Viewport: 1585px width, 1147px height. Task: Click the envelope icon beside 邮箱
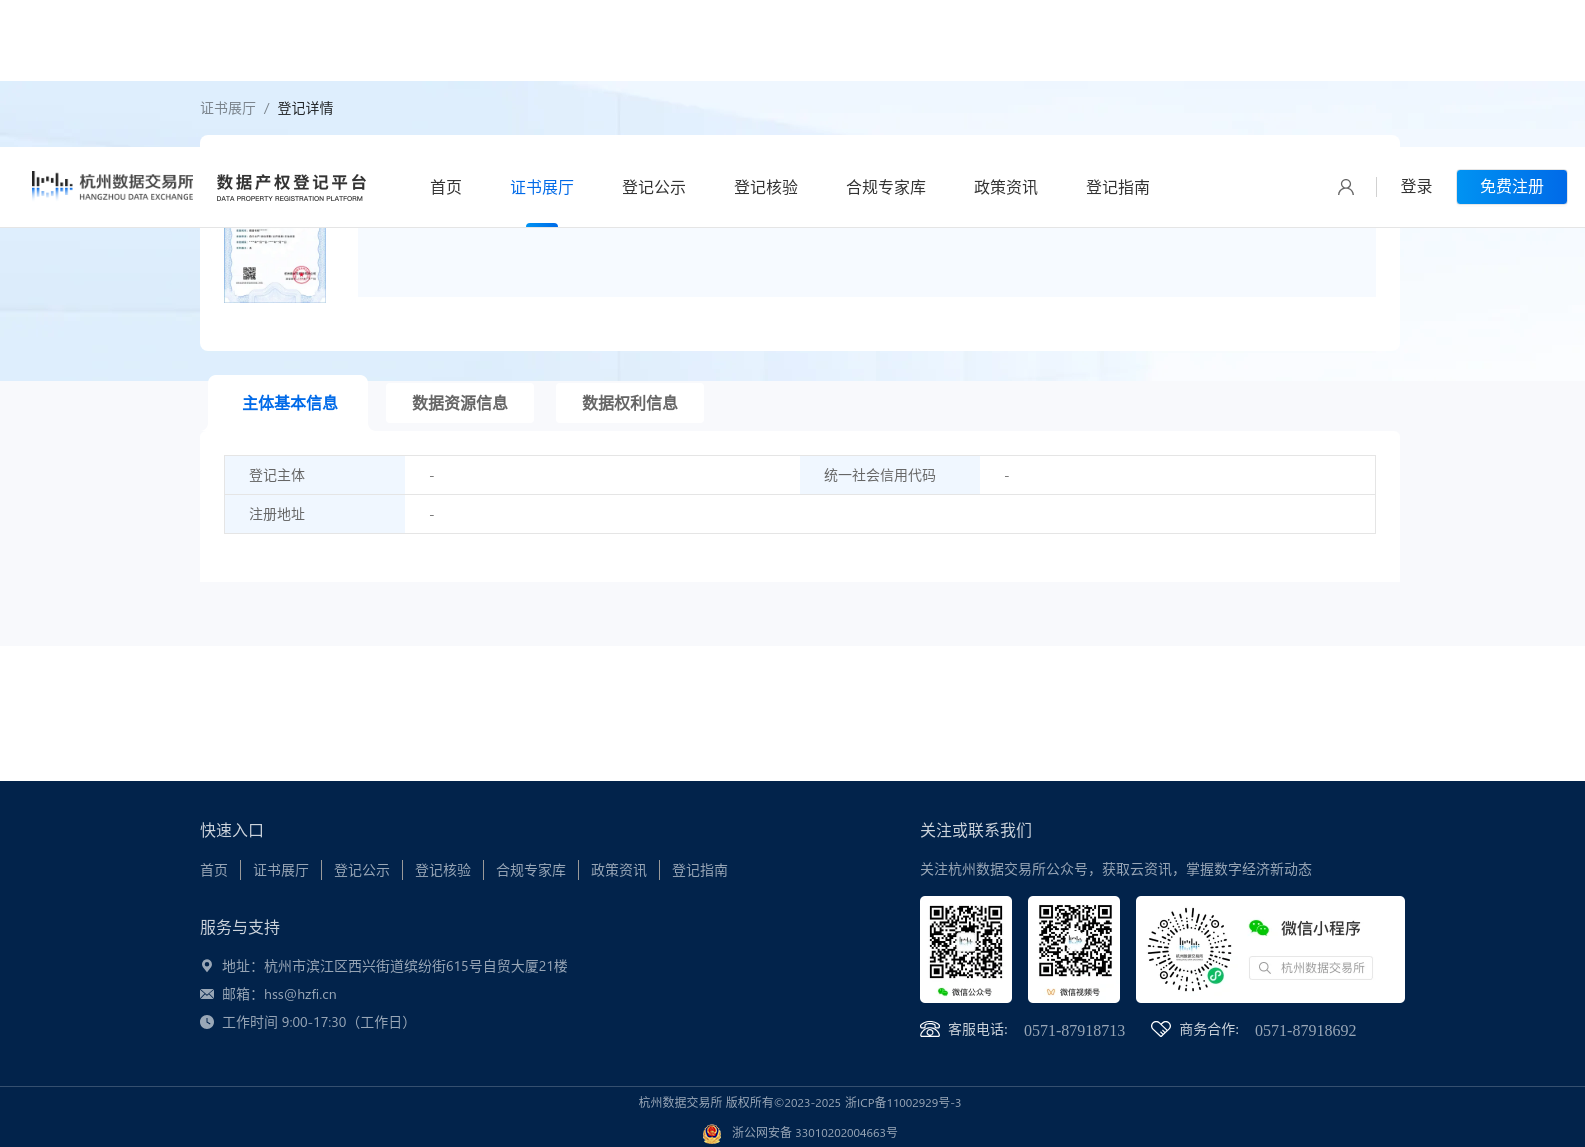pos(207,994)
